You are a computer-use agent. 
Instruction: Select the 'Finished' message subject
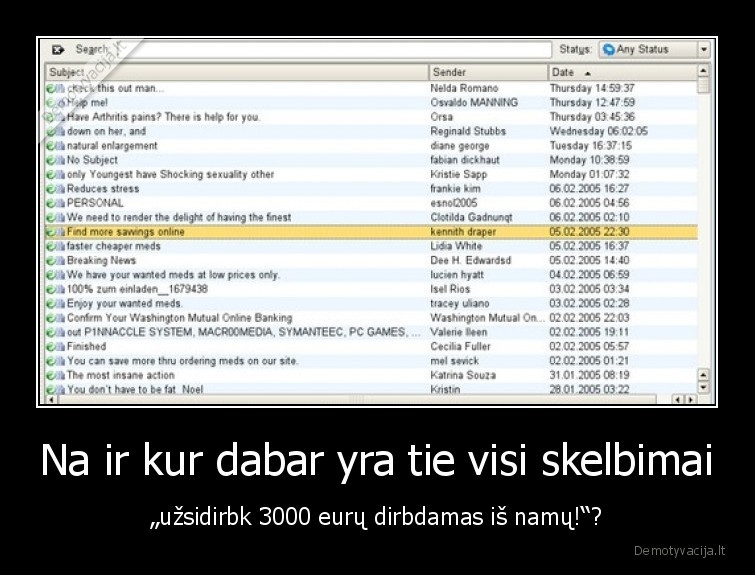point(86,347)
